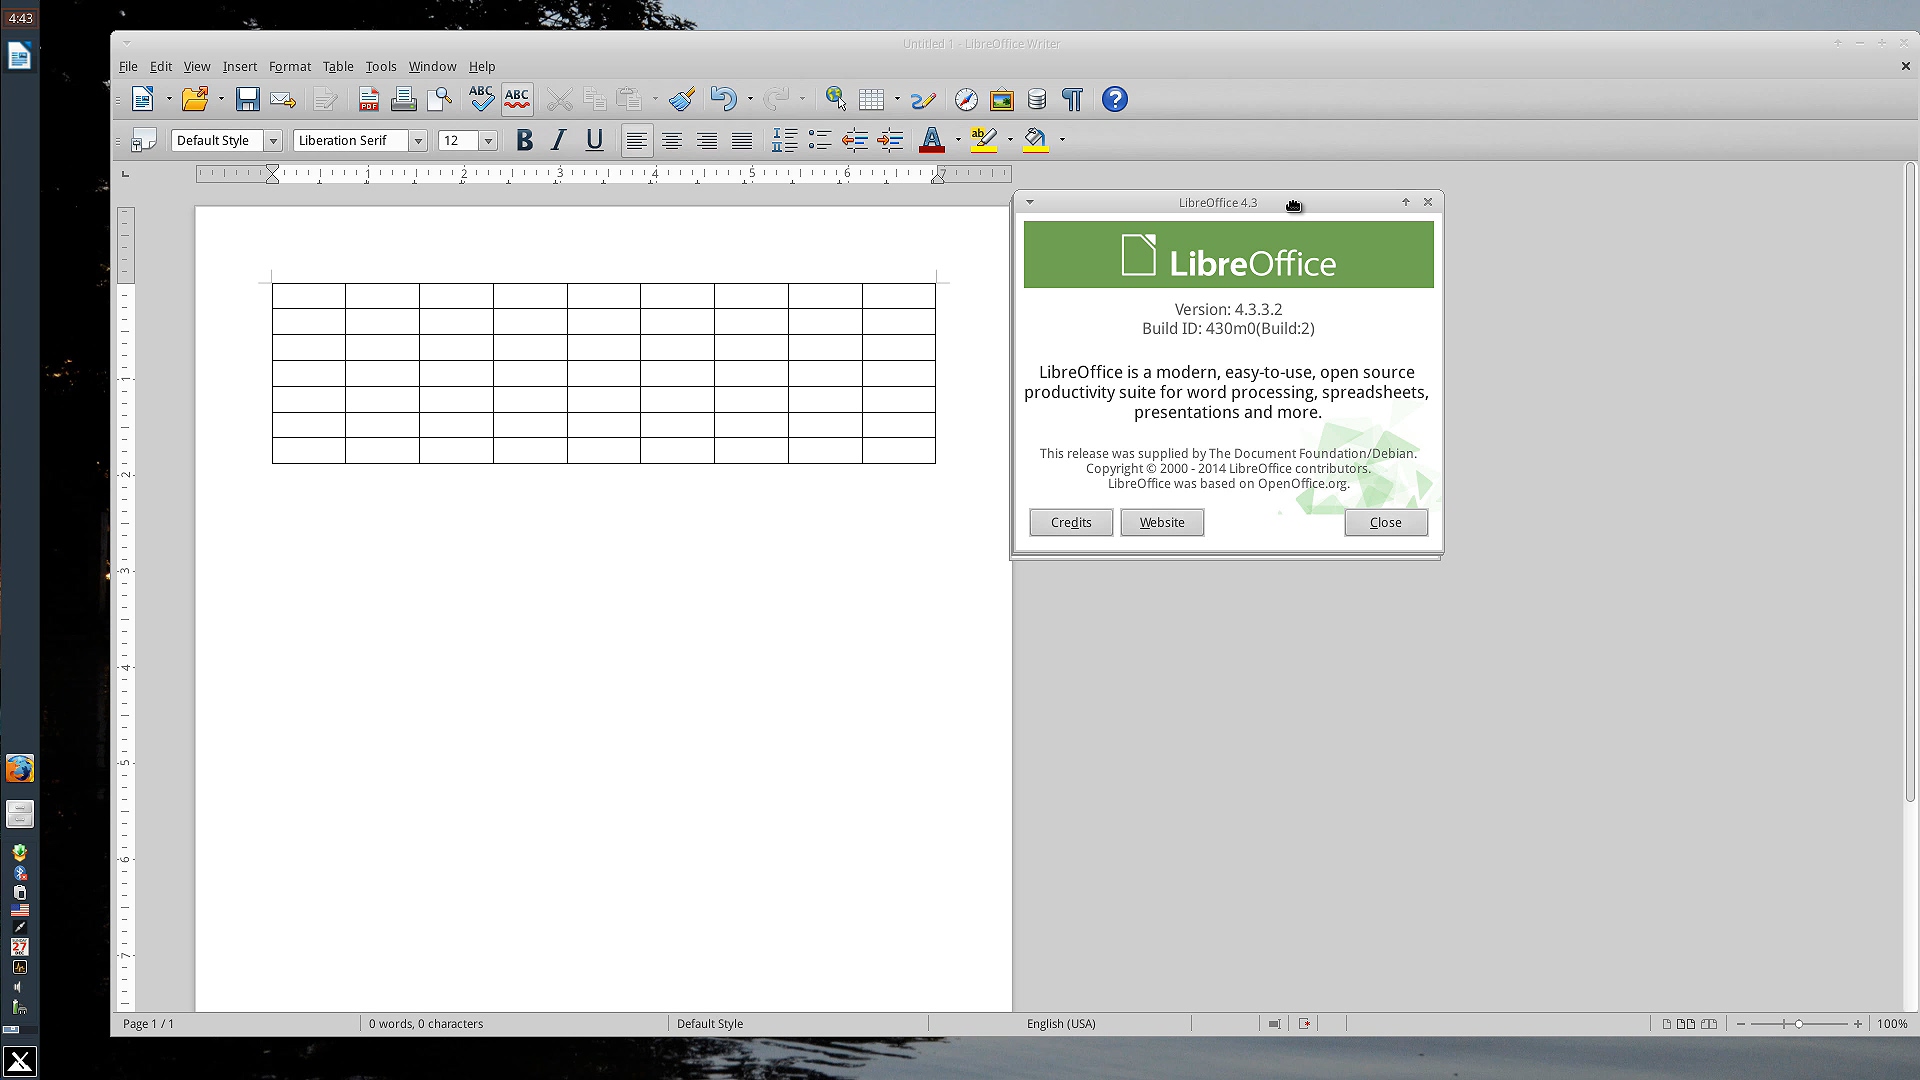Screen dimensions: 1920x1080
Task: Send document as e-mail attachment
Action: 283,99
